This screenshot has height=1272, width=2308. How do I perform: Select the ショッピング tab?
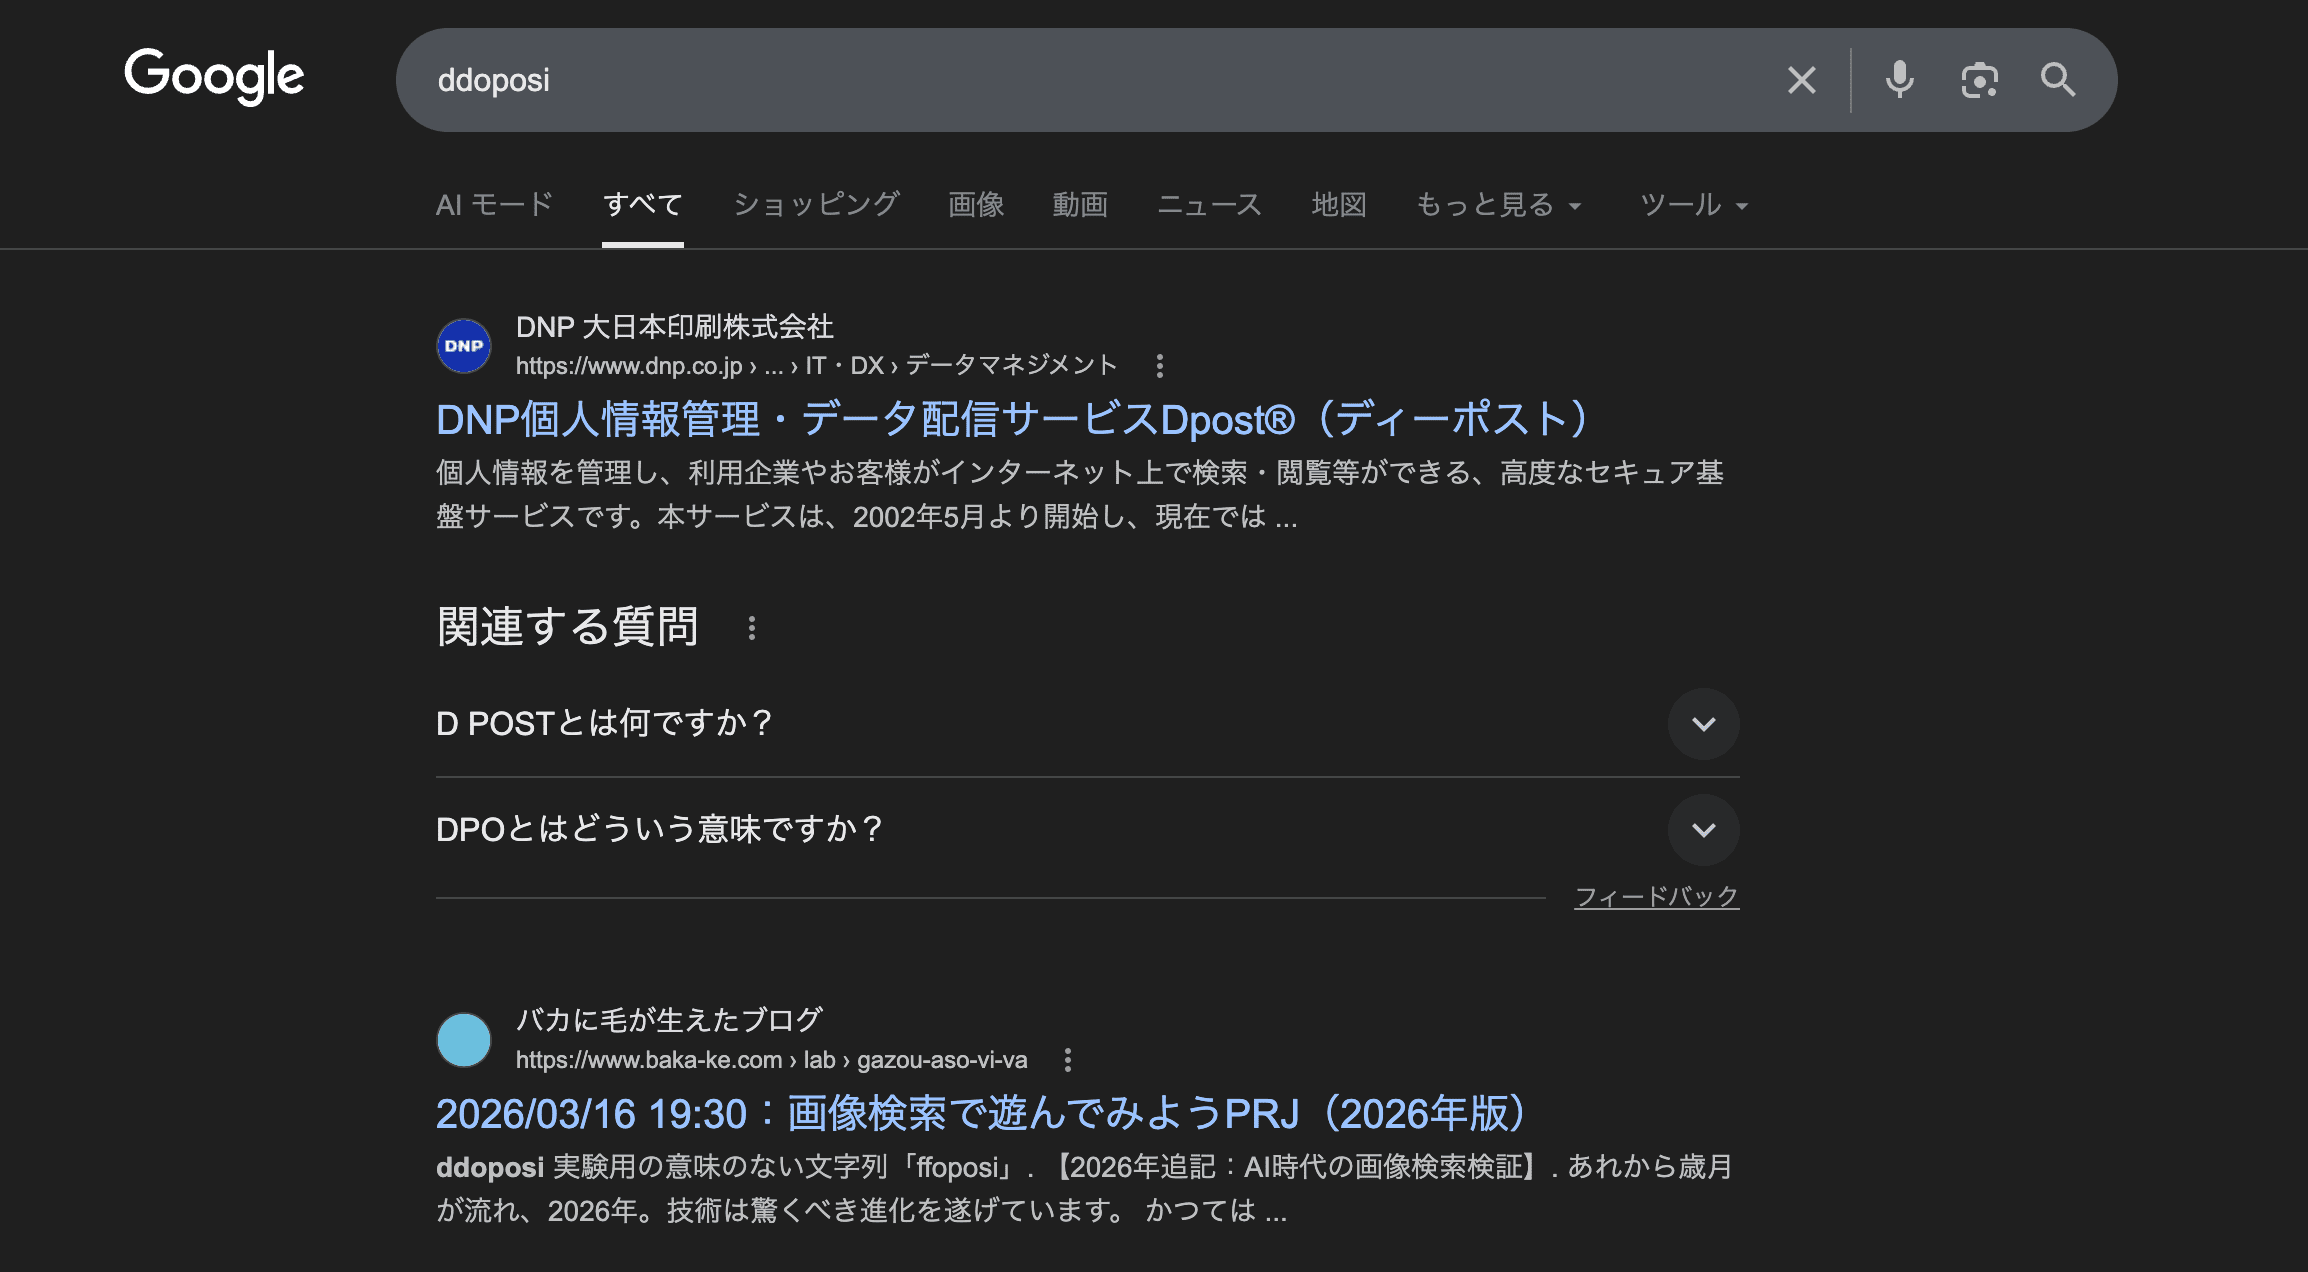(x=816, y=205)
